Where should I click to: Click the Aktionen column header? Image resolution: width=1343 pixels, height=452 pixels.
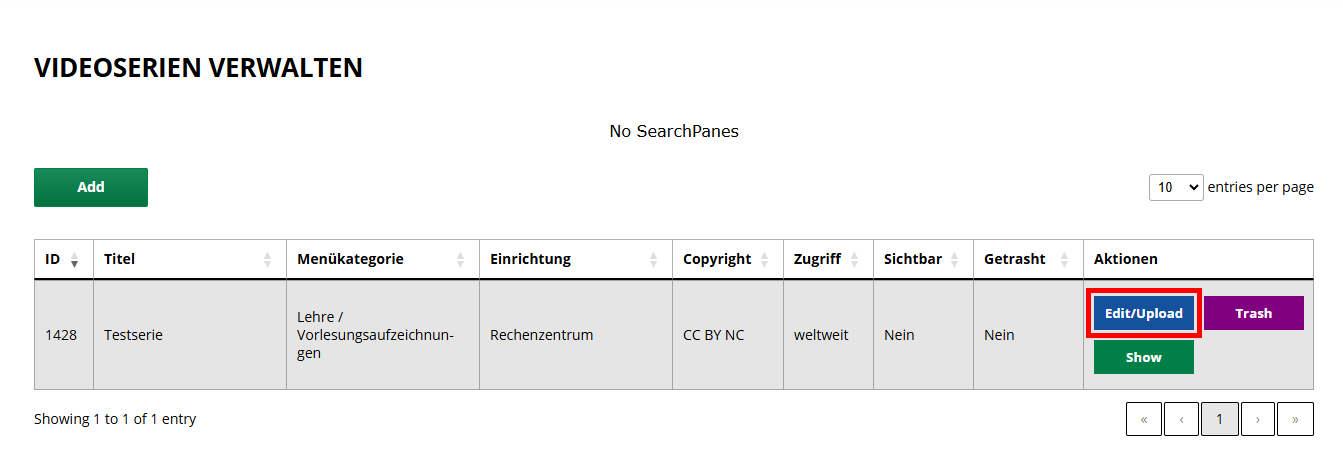[1126, 259]
